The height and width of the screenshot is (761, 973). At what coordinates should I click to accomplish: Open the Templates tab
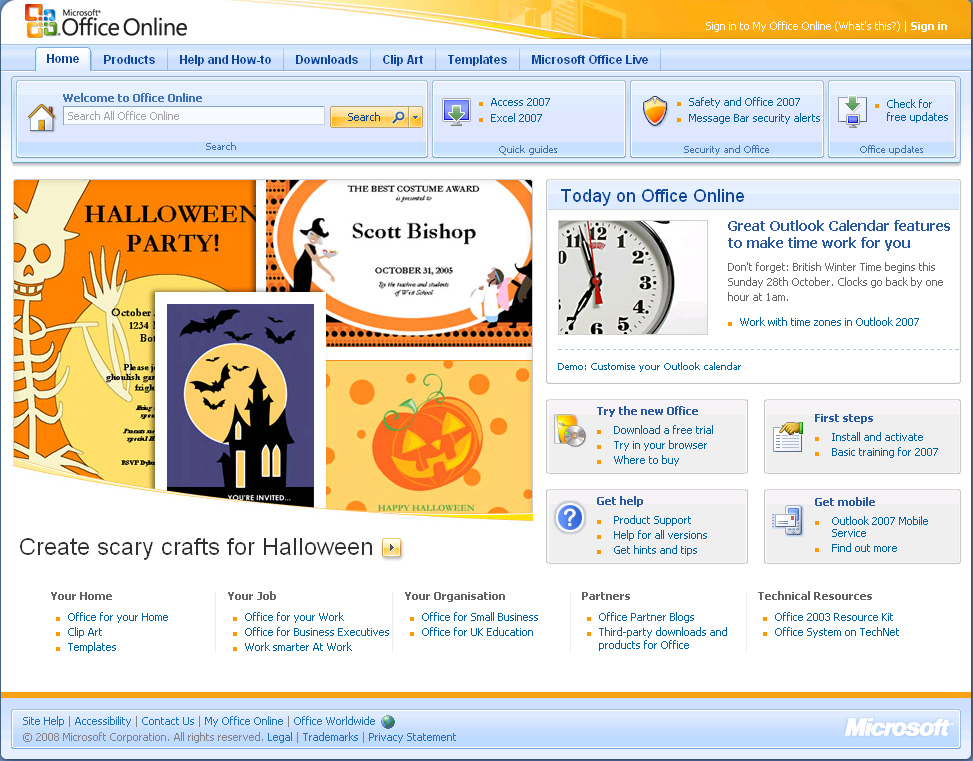[x=477, y=59]
